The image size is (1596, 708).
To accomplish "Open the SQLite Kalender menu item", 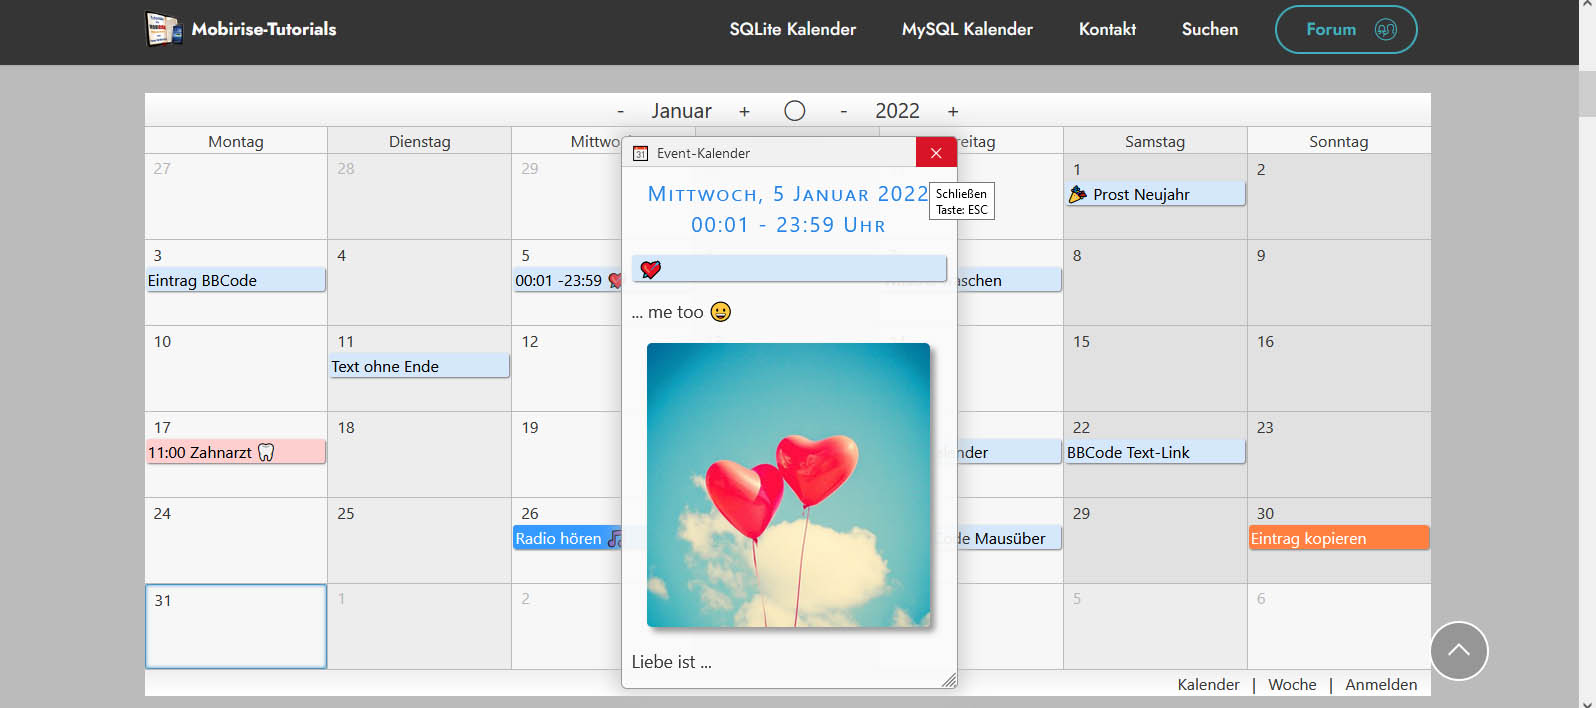I will (x=792, y=29).
